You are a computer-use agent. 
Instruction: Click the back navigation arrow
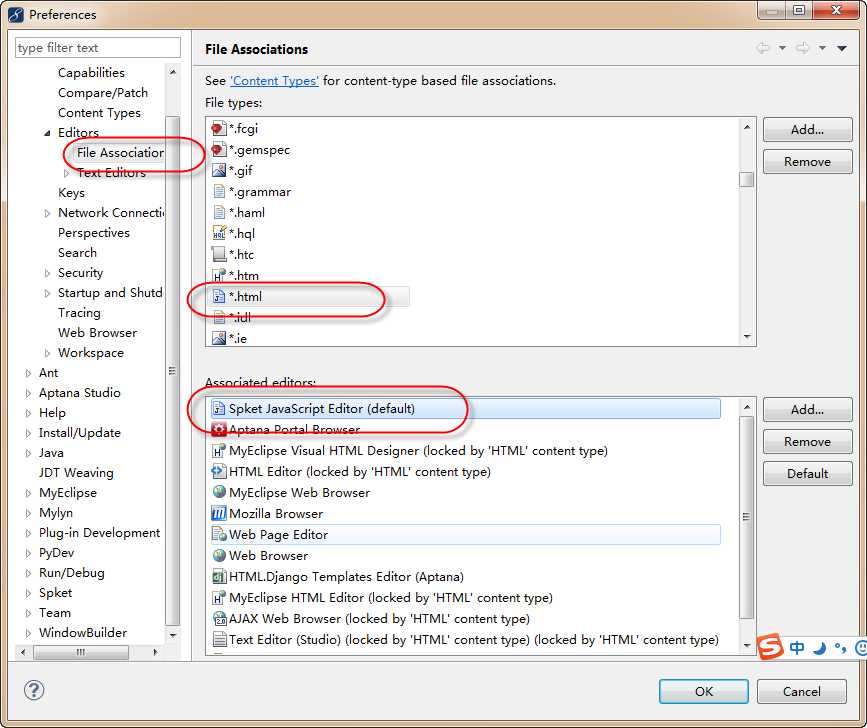click(x=762, y=48)
